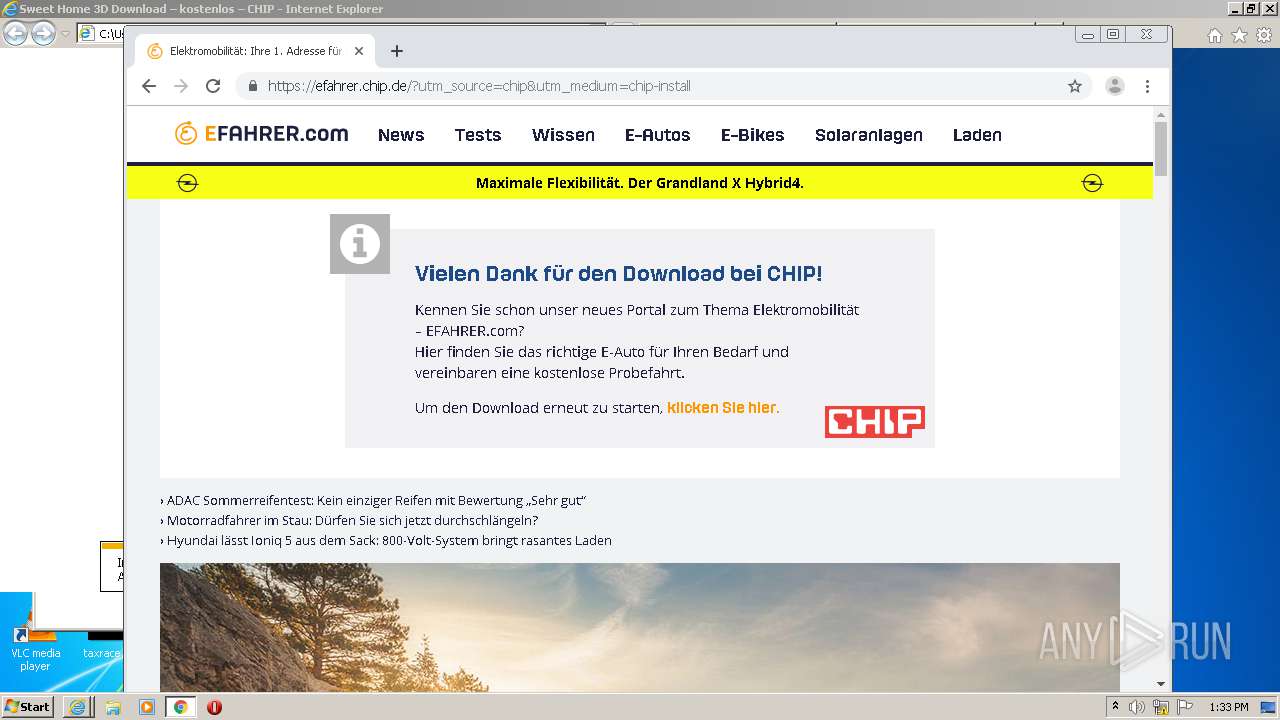Focus the Chrome address bar URL
The width and height of the screenshot is (1280, 720).
(x=479, y=86)
